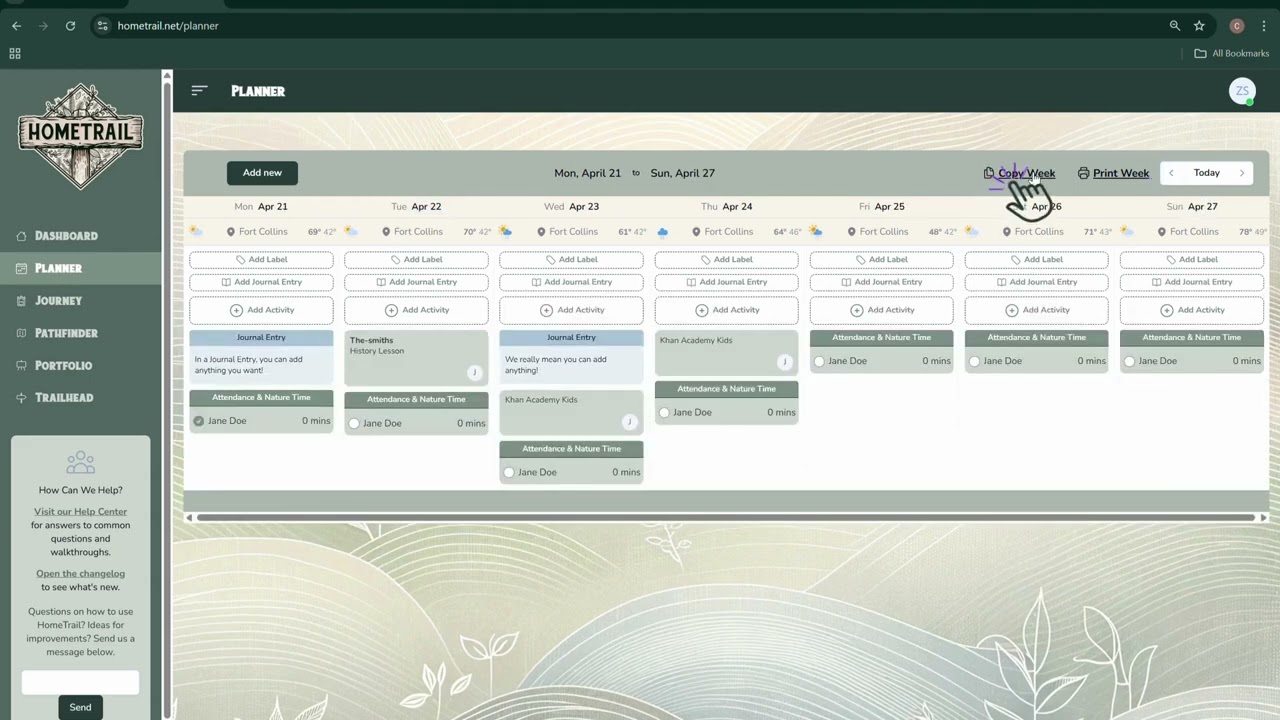Go back with browser back arrow
This screenshot has height=720, width=1280.
click(16, 26)
